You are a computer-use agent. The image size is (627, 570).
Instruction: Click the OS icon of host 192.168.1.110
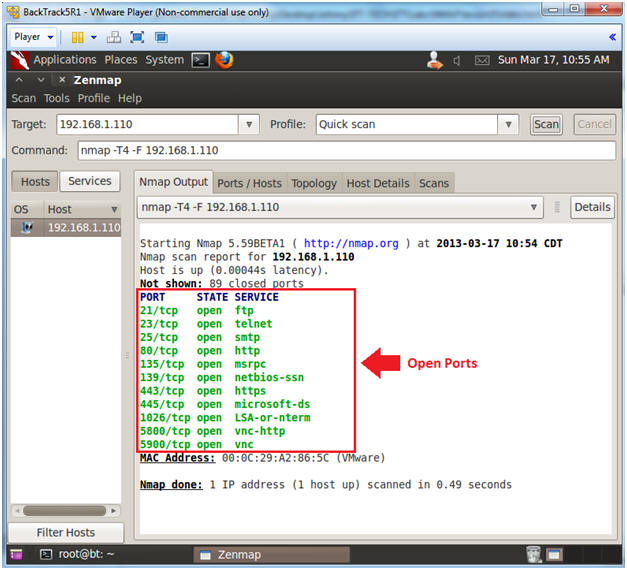[x=27, y=228]
